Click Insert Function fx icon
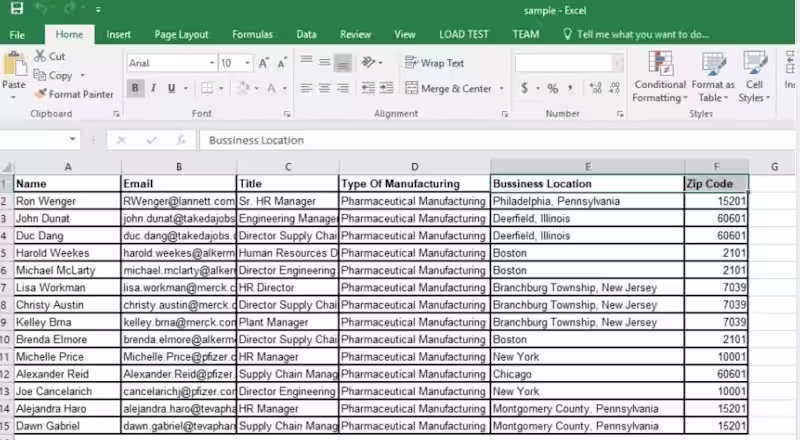The width and height of the screenshot is (800, 440). [x=181, y=140]
